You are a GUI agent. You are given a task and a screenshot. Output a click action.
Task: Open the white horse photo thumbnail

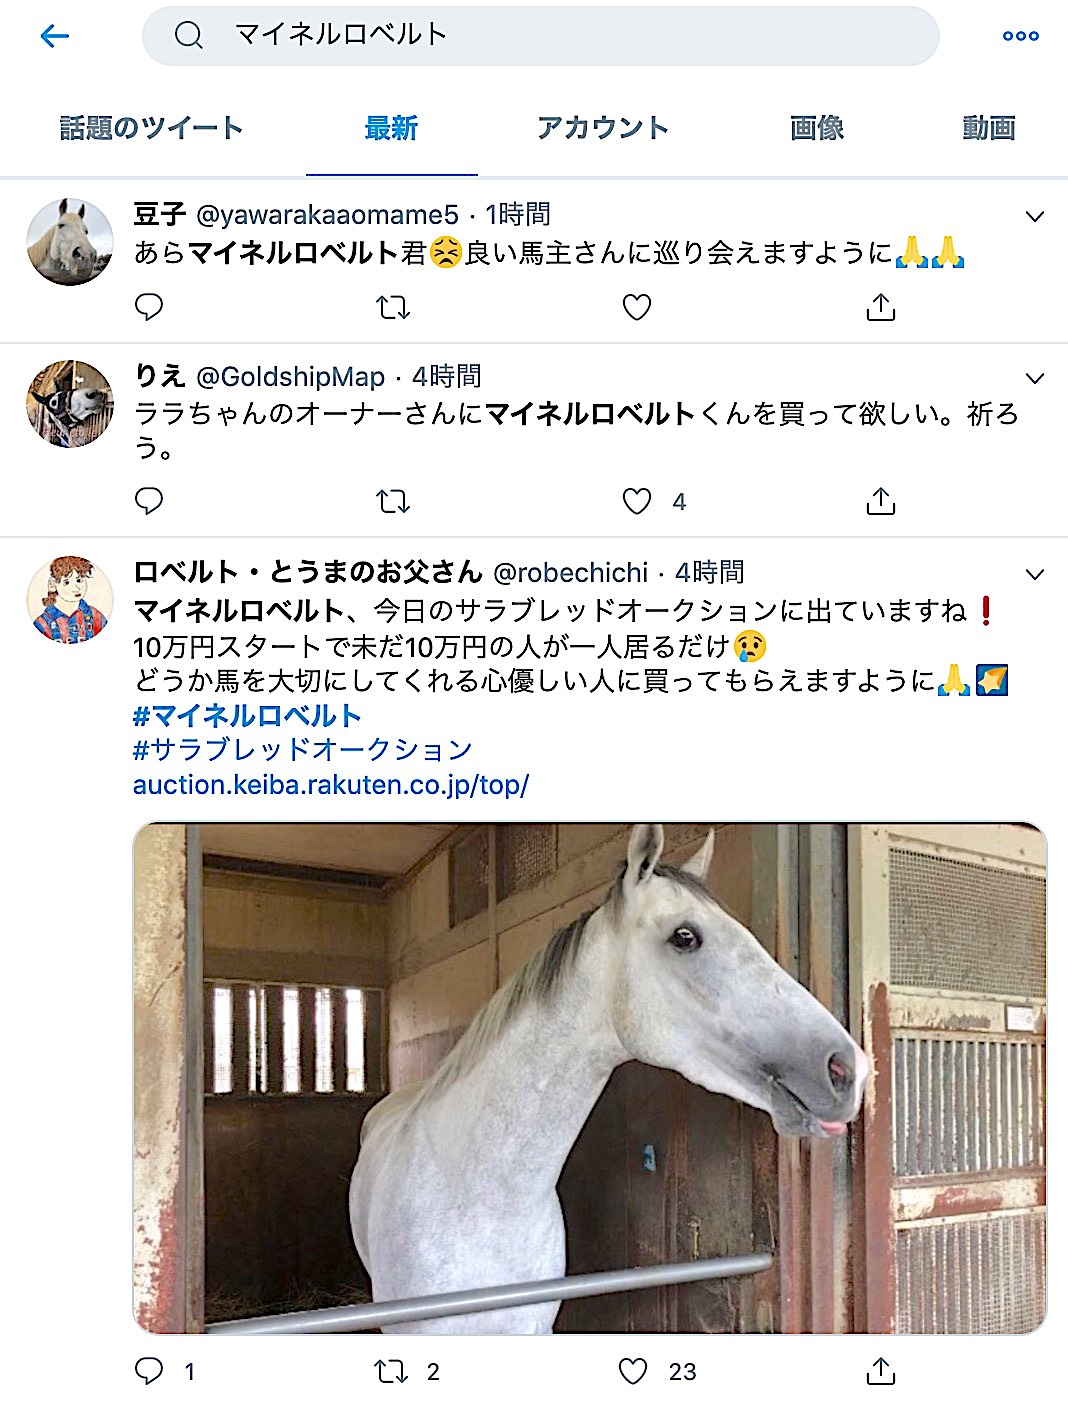pyautogui.click(x=590, y=1078)
